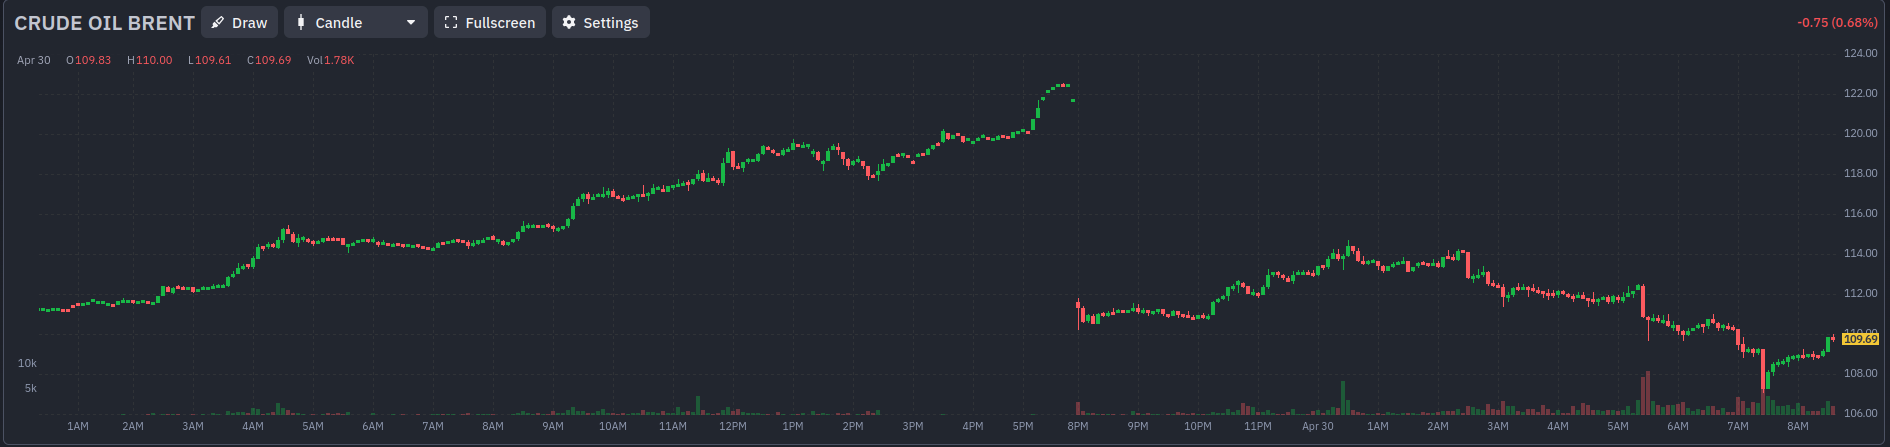This screenshot has height=447, width=1890.
Task: Open chart Settings
Action: pos(600,22)
